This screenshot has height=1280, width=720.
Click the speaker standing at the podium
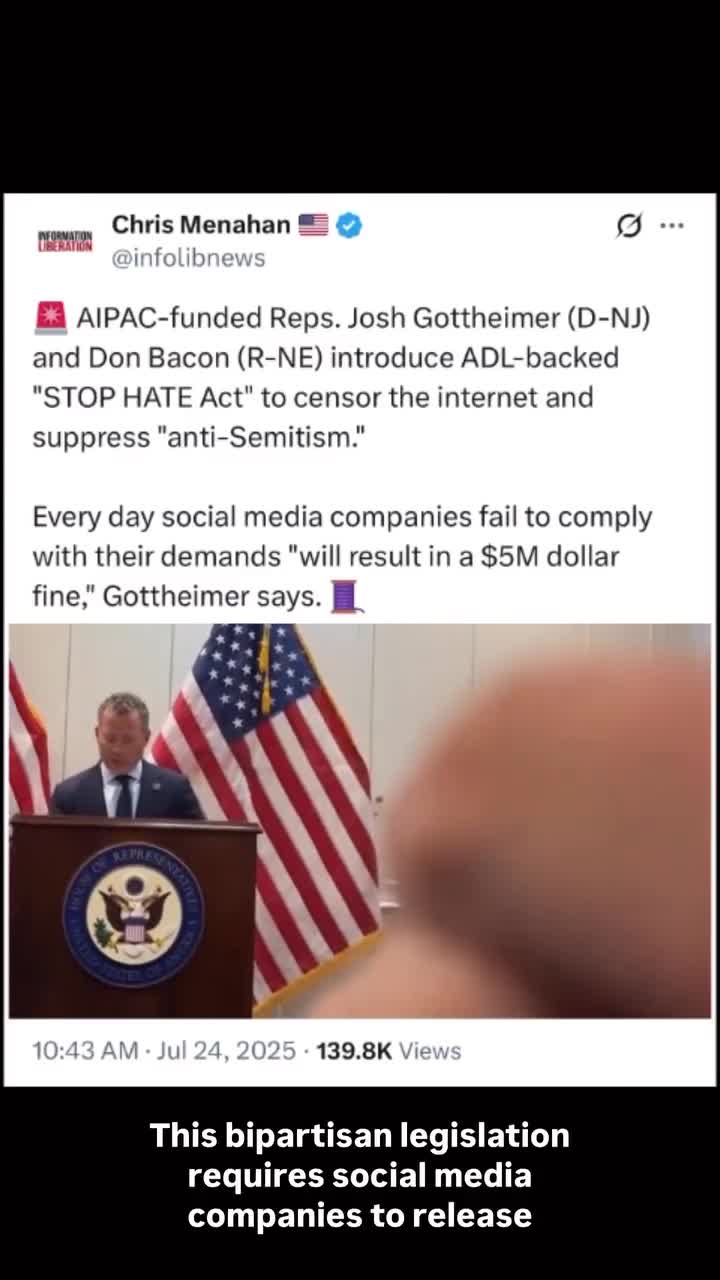(x=125, y=758)
